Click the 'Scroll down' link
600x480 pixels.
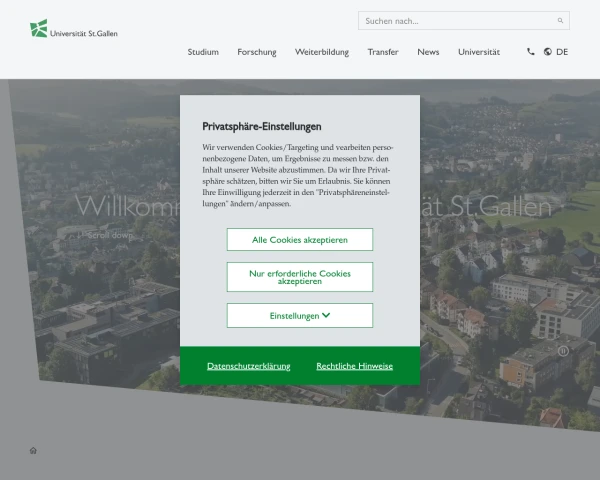[x=105, y=235]
